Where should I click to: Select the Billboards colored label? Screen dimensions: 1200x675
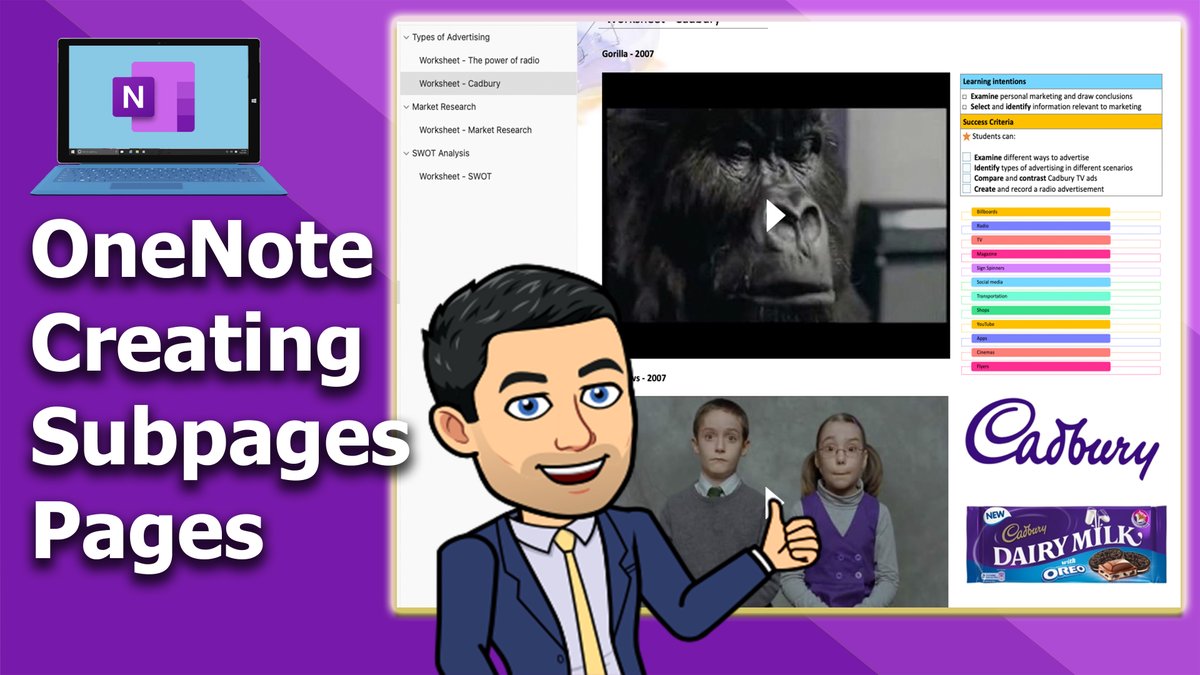point(1040,212)
